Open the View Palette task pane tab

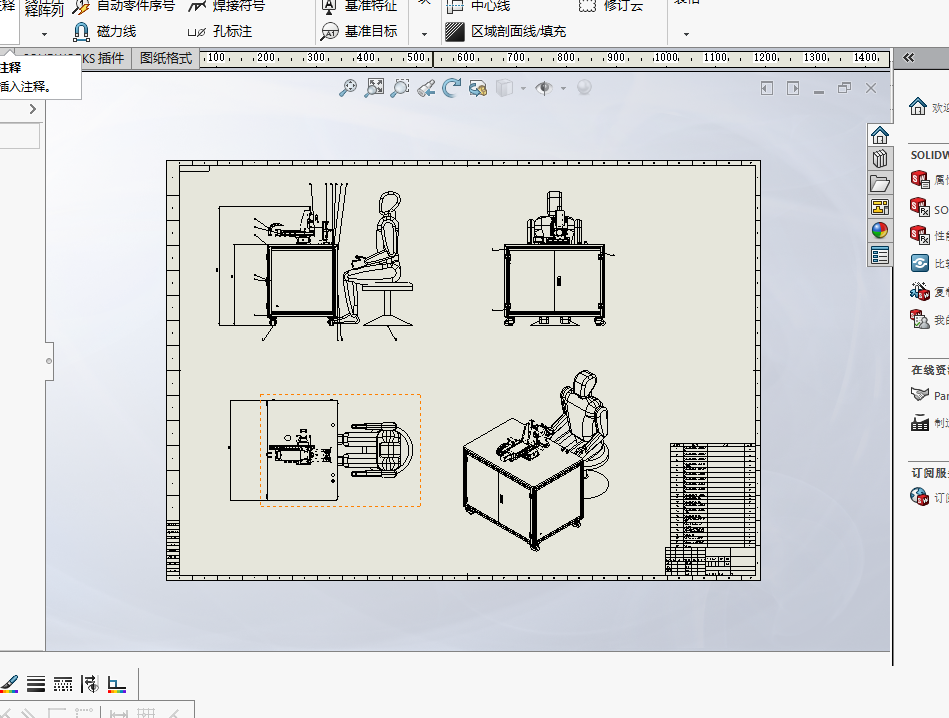[x=880, y=207]
